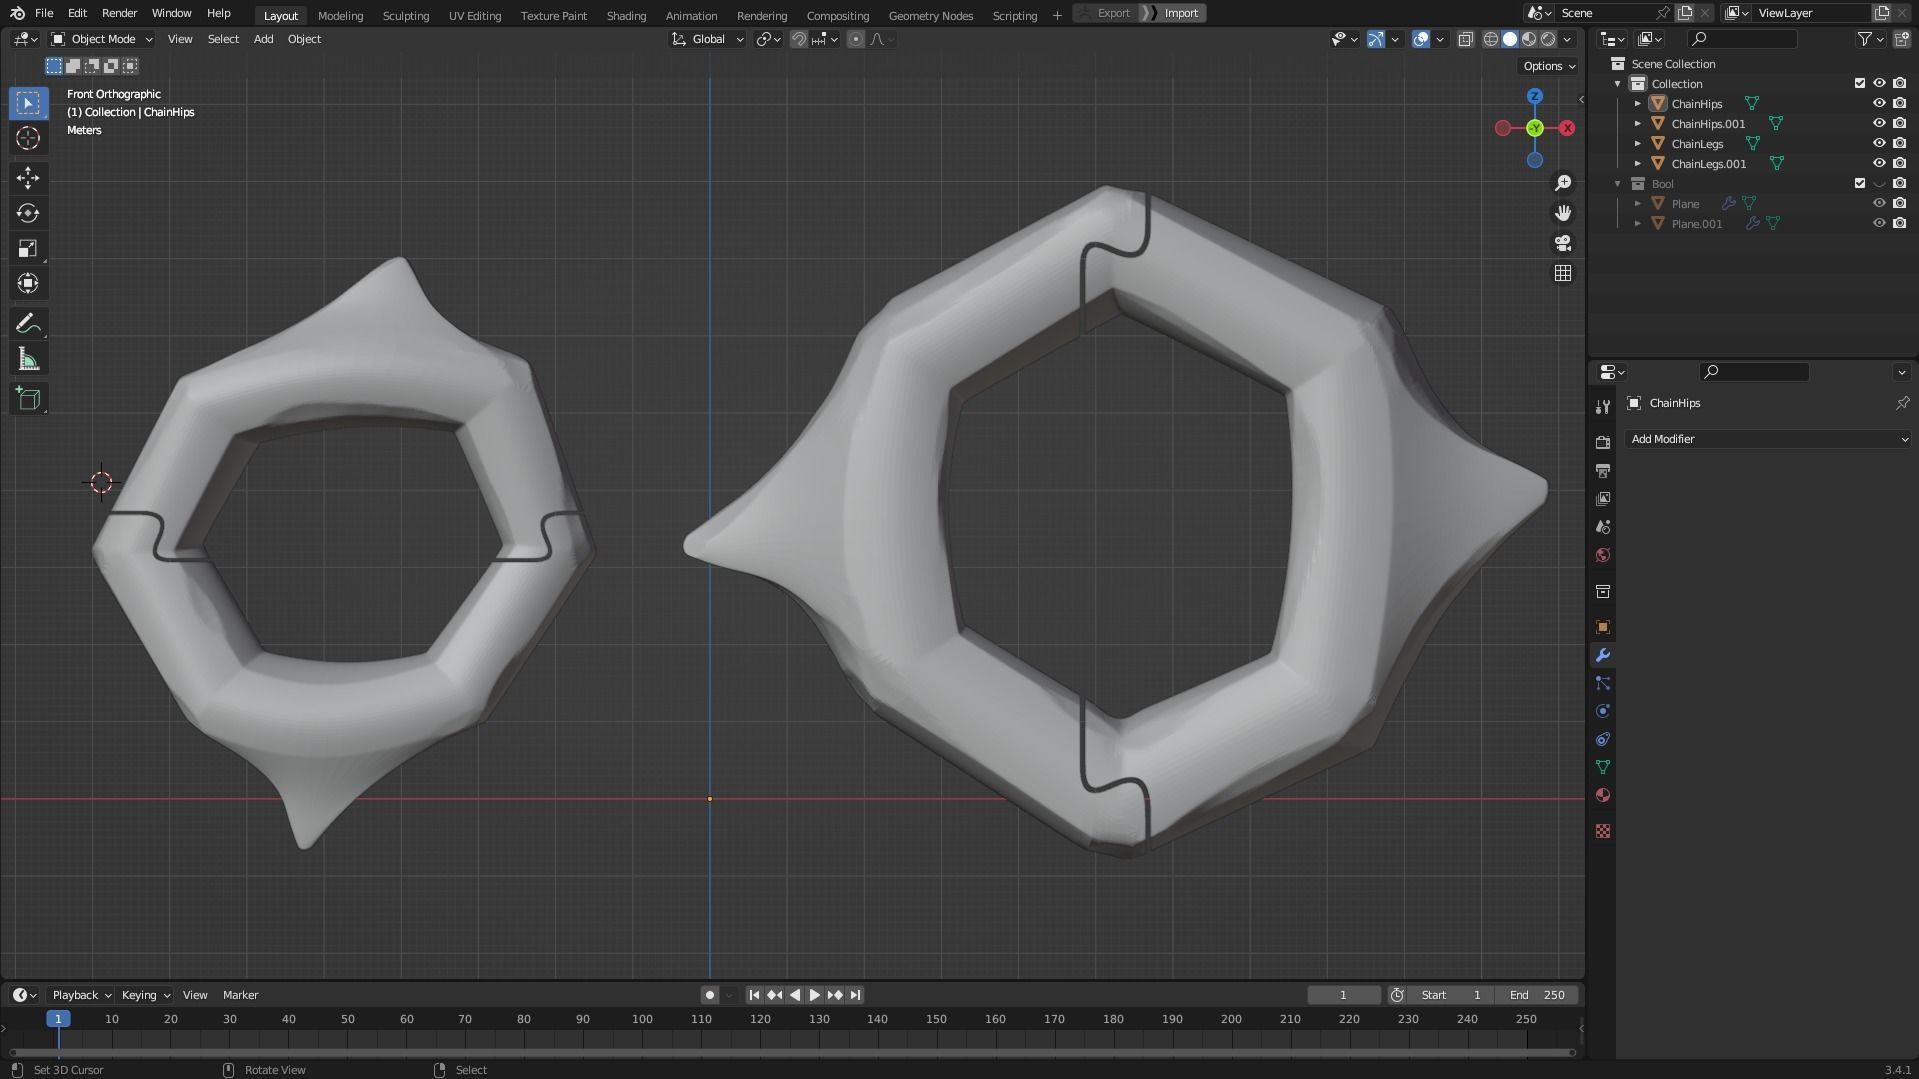Uncheck the Collection exclude checkbox
This screenshot has width=1919, height=1079.
coord(1860,83)
